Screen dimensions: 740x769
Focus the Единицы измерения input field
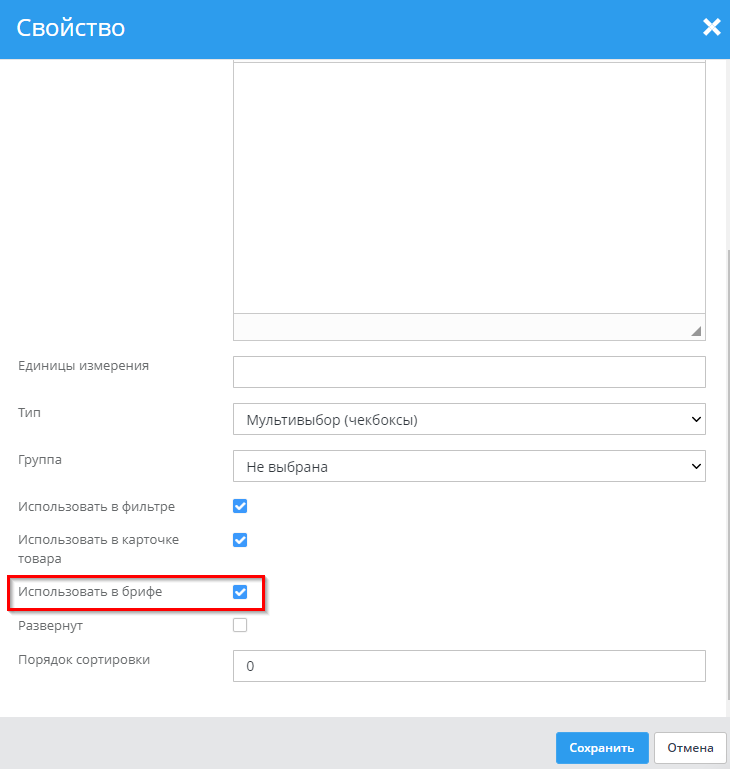[x=469, y=372]
